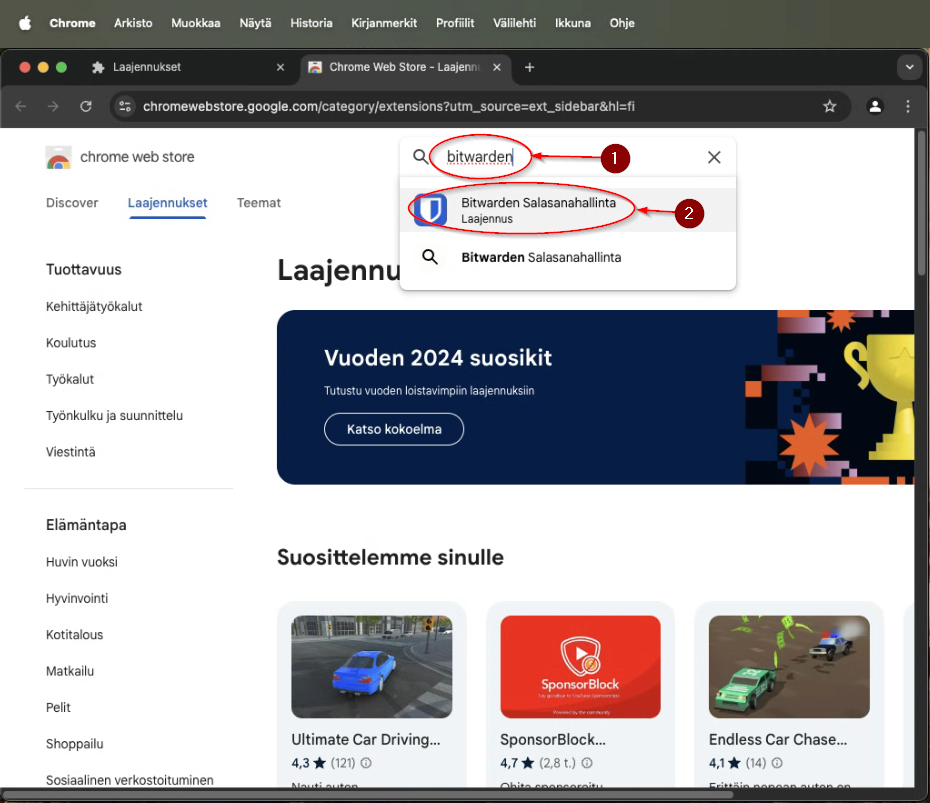Open the Vuoden 2024 suosikit banner heading
The height and width of the screenshot is (803, 930).
438,358
